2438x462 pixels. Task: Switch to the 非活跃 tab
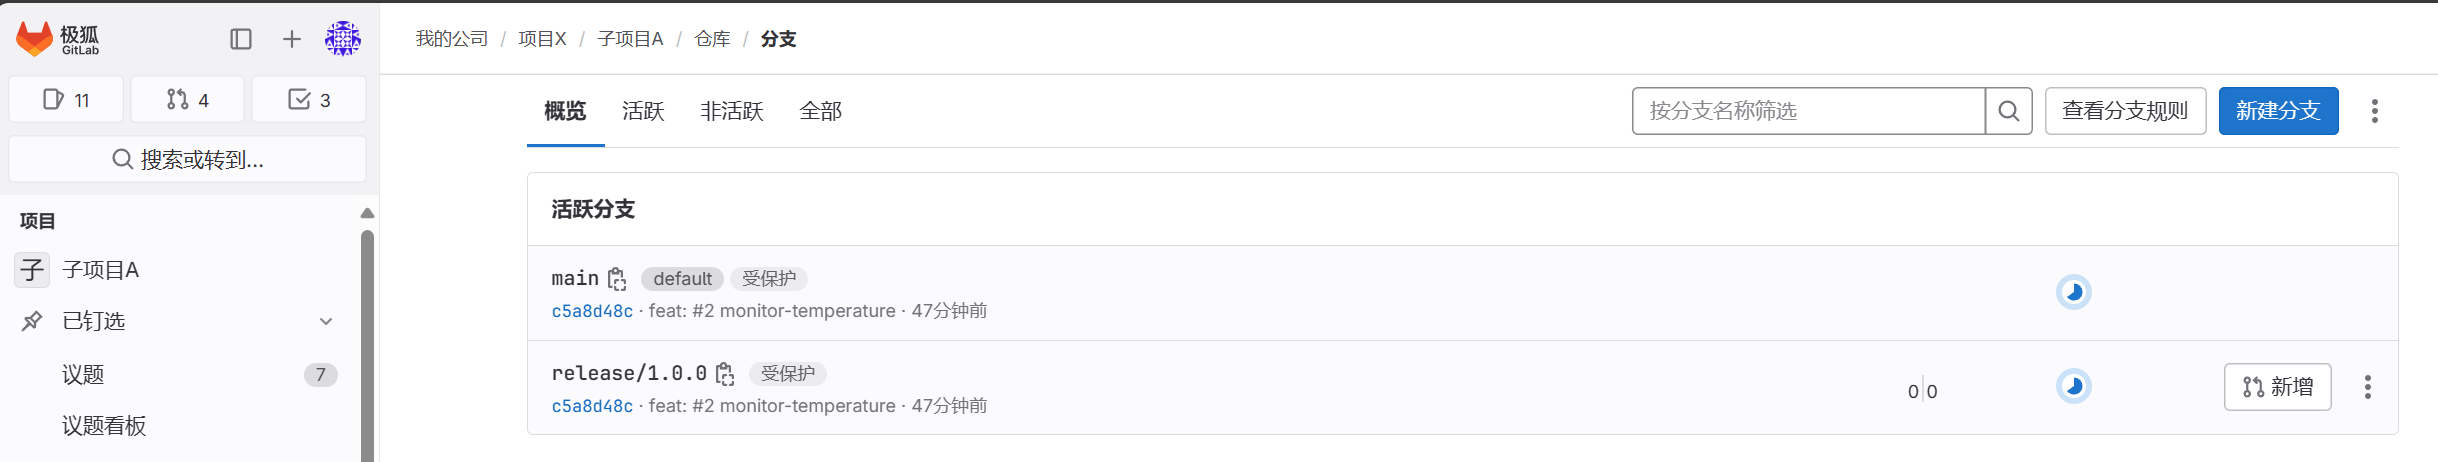pyautogui.click(x=732, y=111)
